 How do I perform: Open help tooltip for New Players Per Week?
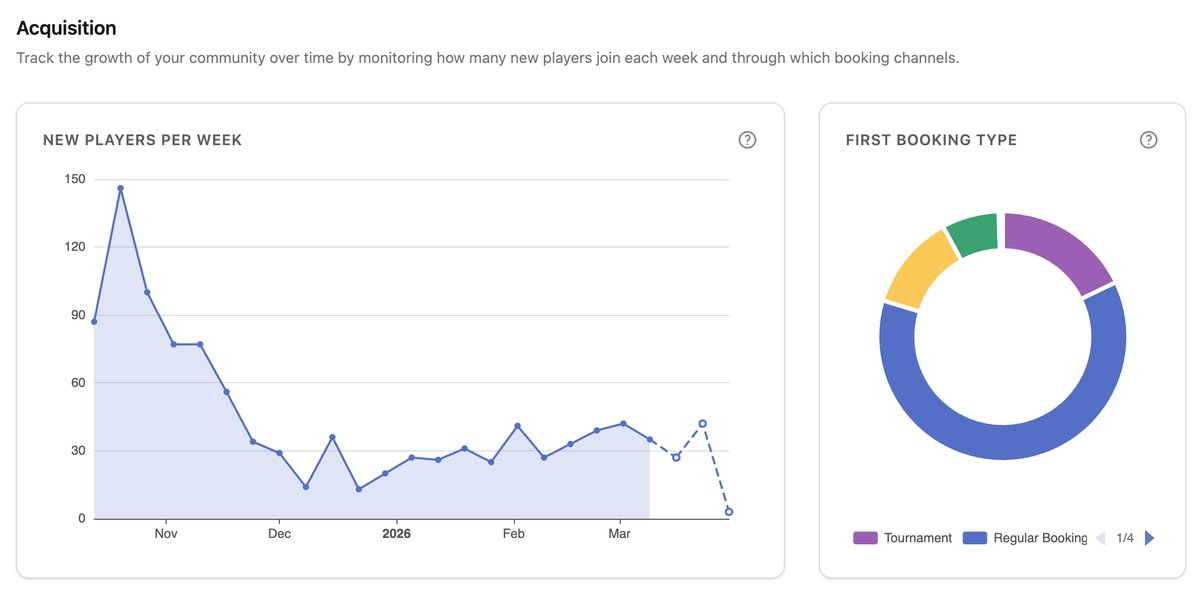pyautogui.click(x=747, y=139)
